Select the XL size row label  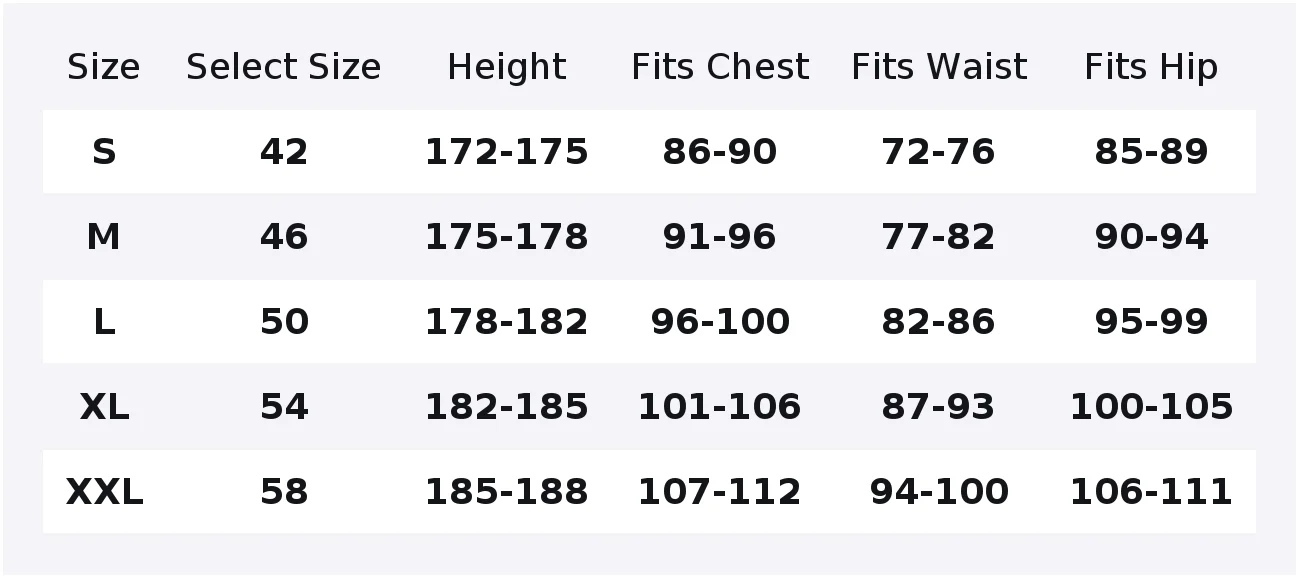(104, 407)
